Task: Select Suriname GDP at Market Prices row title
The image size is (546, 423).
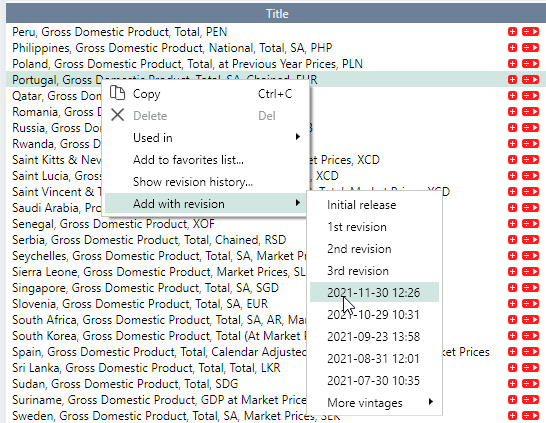Action: (x=159, y=400)
